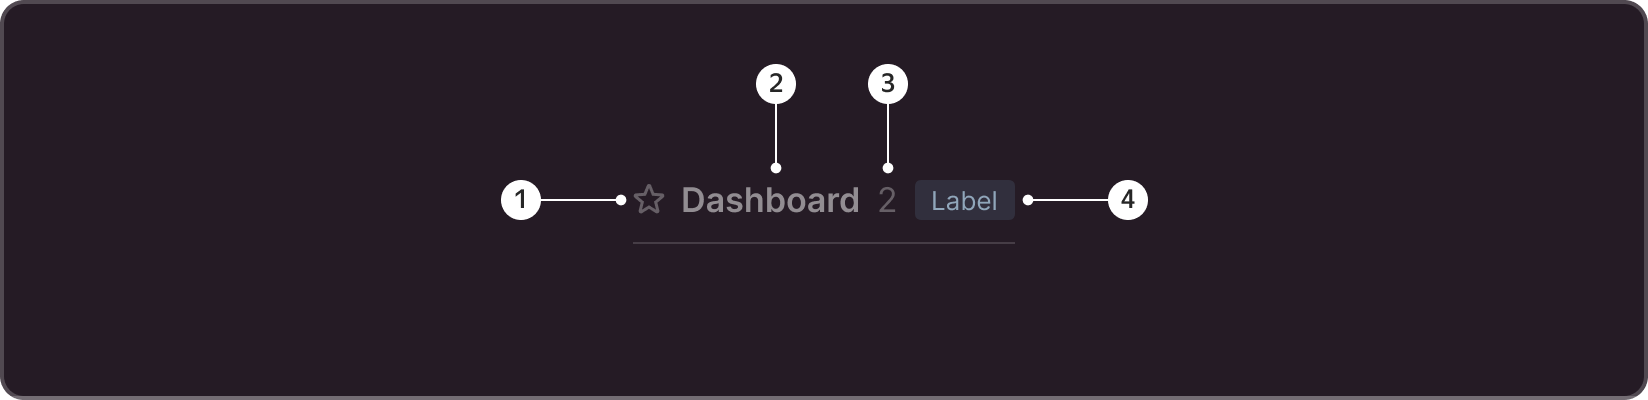Screen dimensions: 1648x400
Task: Click the counter number 2 beside Dashboard
Action: 887,200
